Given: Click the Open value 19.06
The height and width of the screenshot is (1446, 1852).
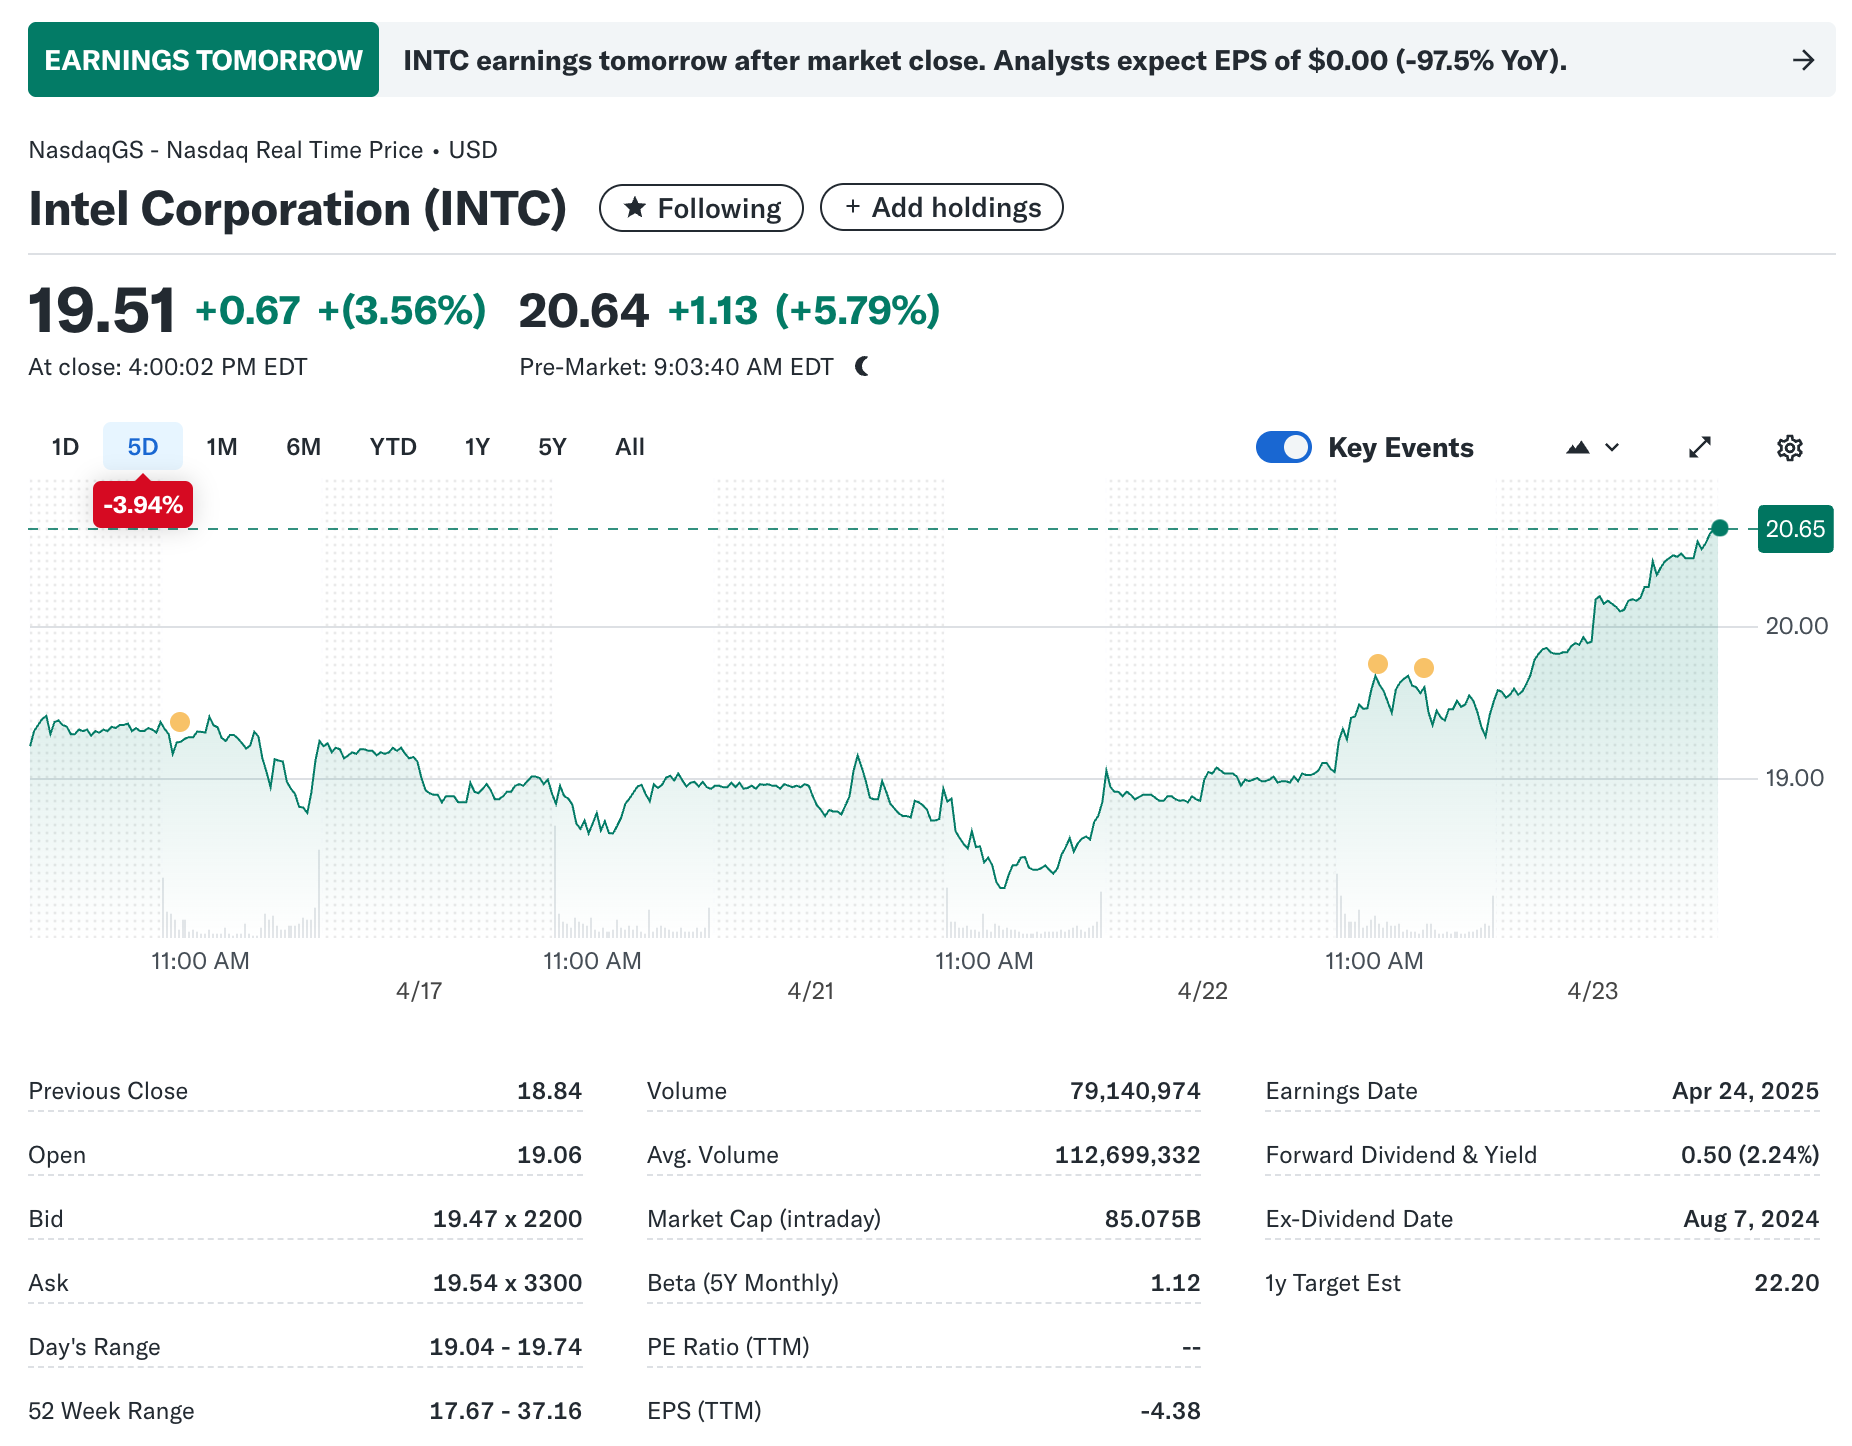Looking at the screenshot, I should 549,1155.
